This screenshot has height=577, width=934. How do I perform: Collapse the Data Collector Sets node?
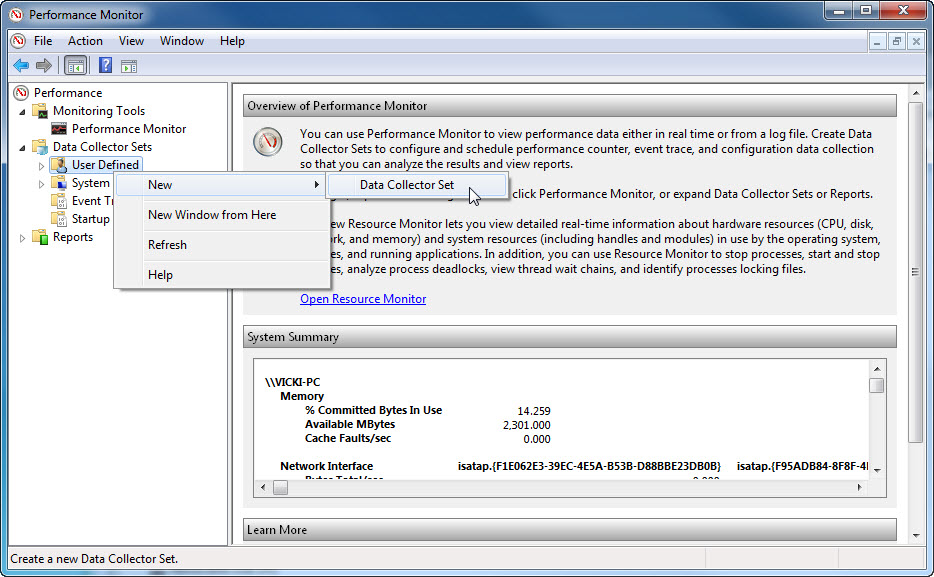tap(22, 147)
